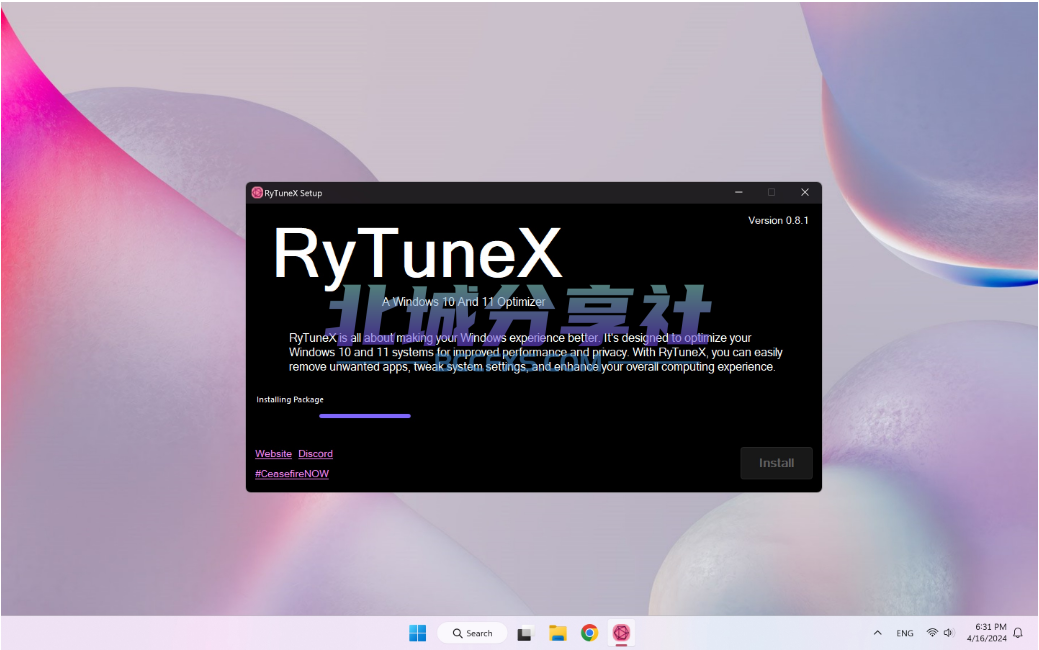Switch the ENG input language indicator
This screenshot has height=650, width=1039.
tap(904, 633)
